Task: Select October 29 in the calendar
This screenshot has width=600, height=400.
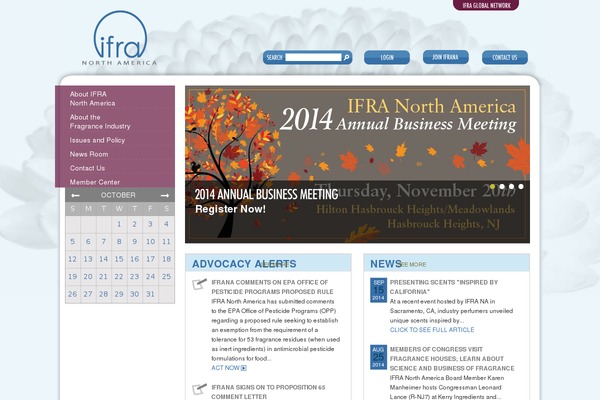Action: point(119,294)
